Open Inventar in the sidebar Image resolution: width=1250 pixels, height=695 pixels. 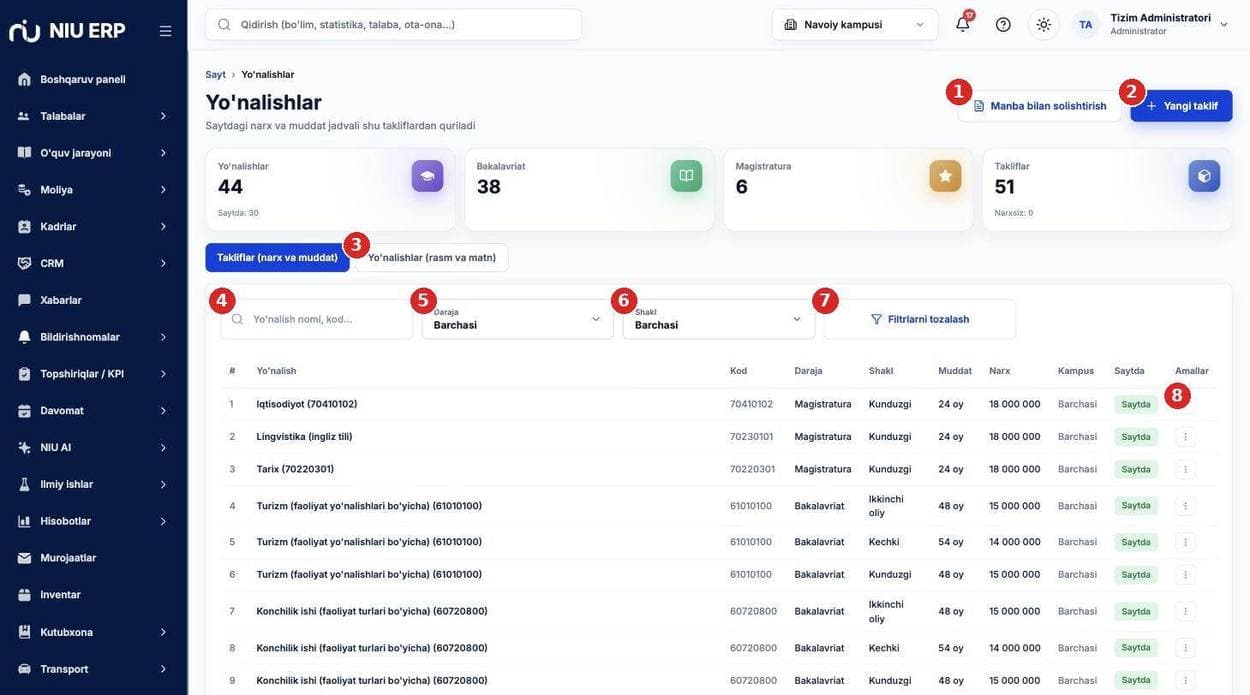point(93,595)
